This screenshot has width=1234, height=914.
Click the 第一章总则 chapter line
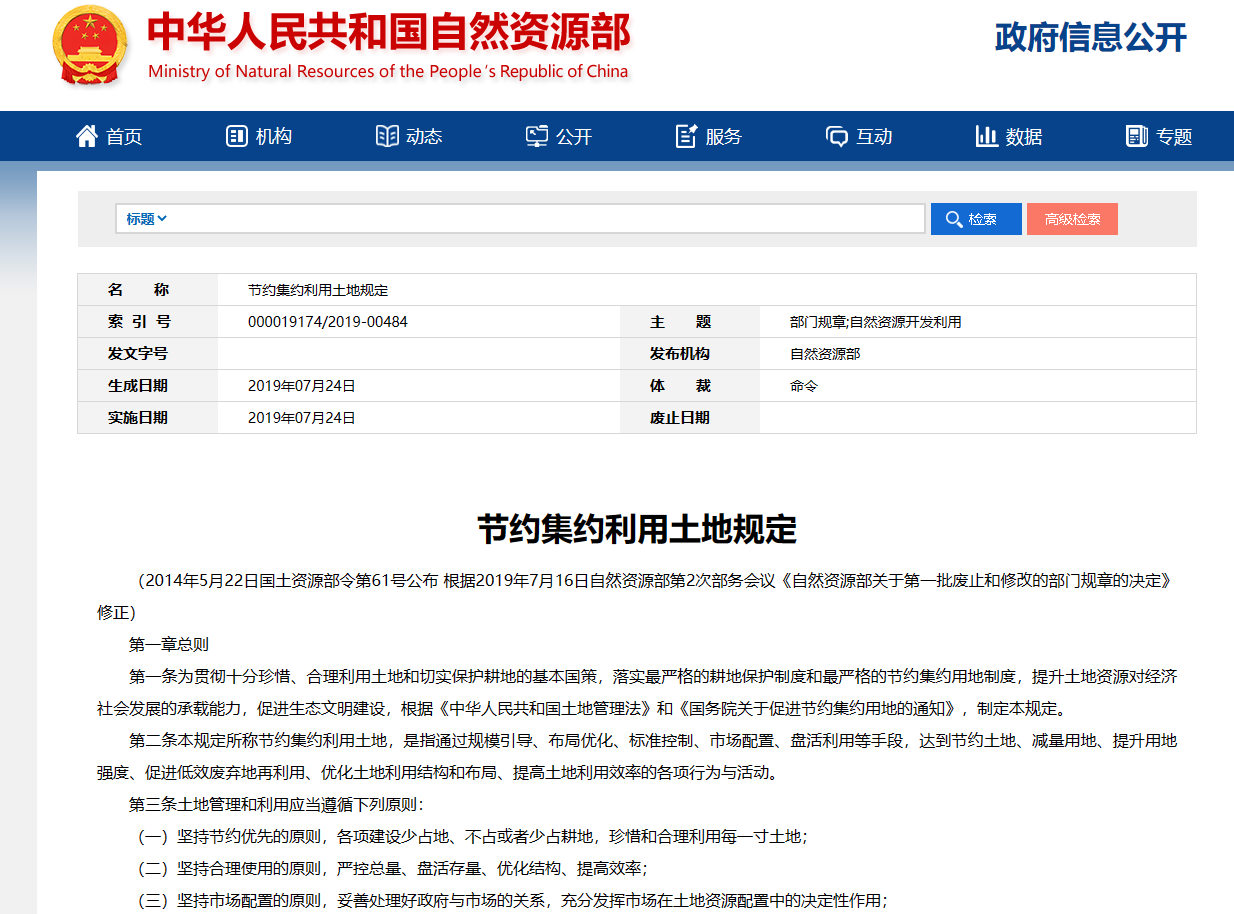(x=169, y=645)
